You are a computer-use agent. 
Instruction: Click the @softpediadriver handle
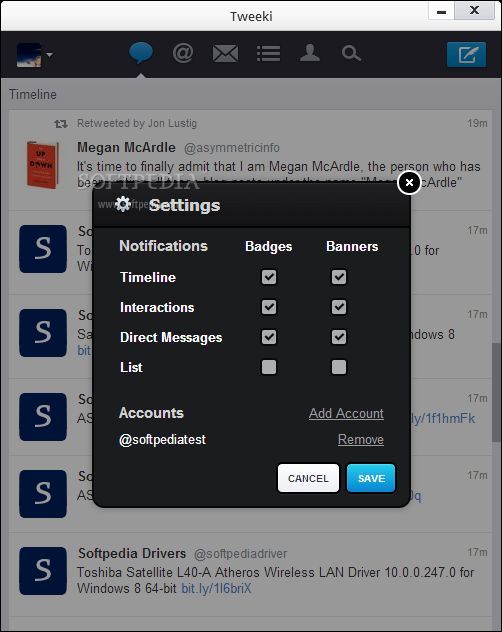coord(240,554)
